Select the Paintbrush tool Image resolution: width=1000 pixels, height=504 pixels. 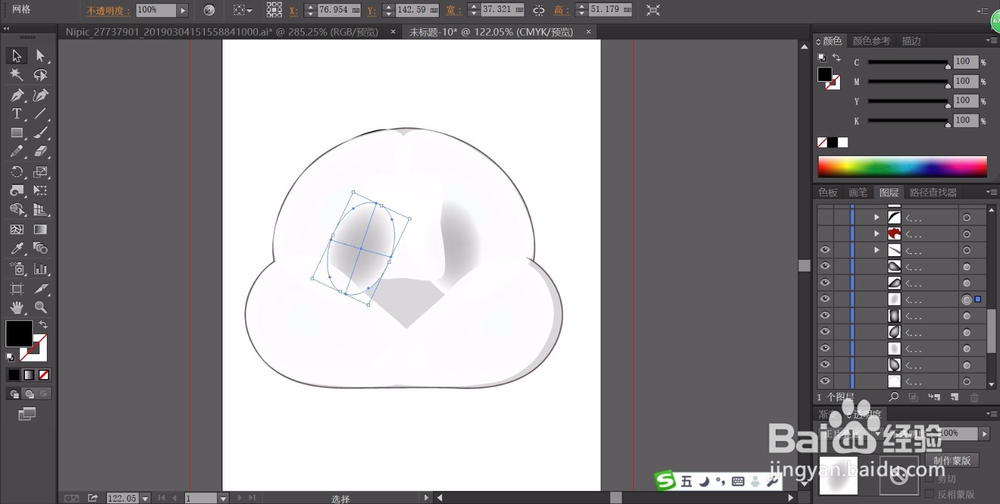[41, 133]
